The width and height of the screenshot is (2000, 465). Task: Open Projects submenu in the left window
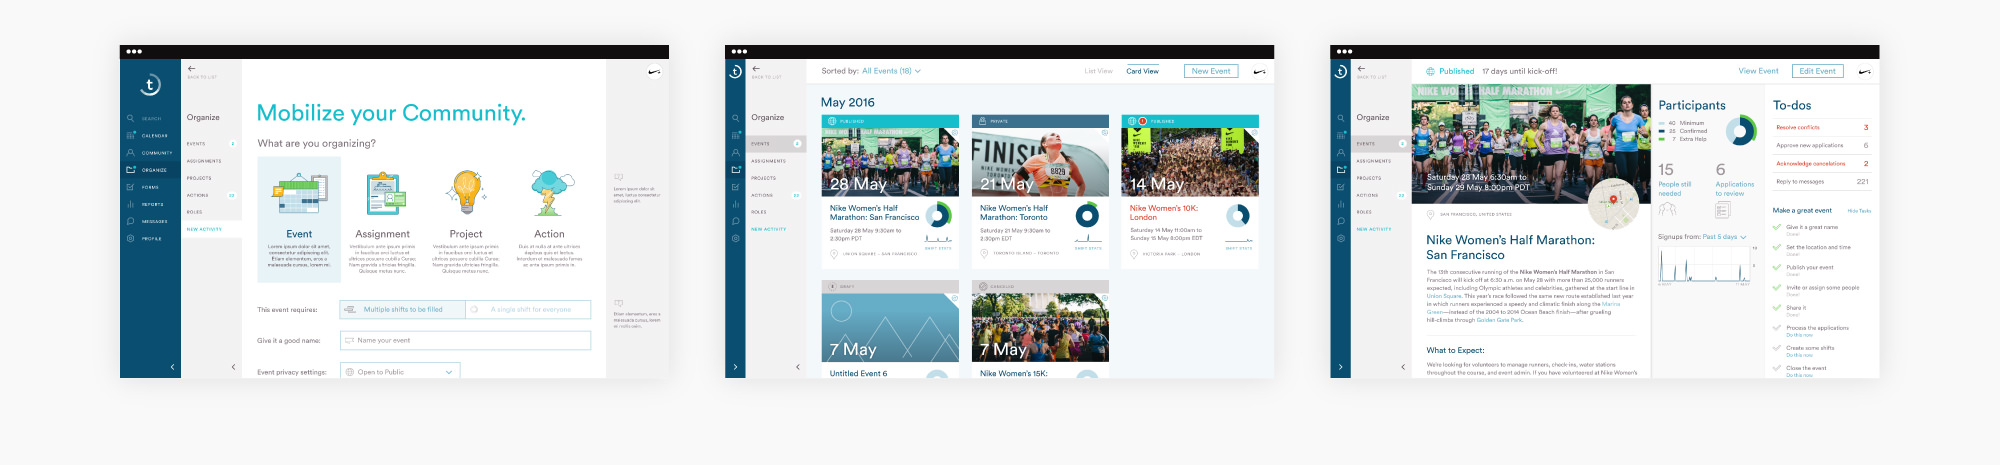(211, 178)
